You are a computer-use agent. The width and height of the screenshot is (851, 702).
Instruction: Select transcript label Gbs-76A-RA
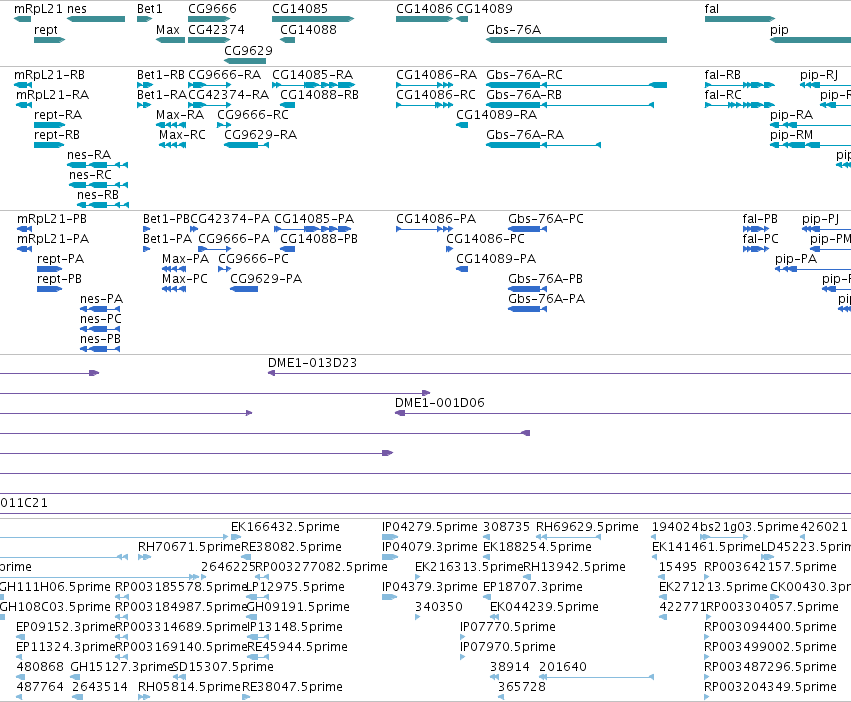(525, 135)
